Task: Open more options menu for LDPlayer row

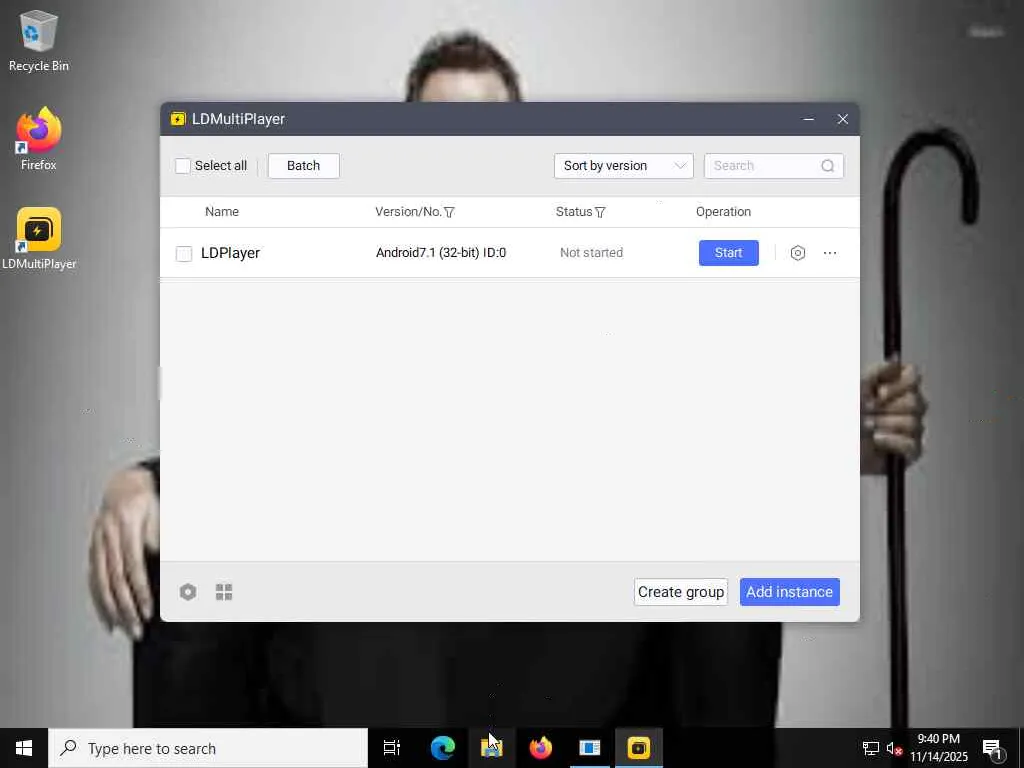Action: (830, 253)
